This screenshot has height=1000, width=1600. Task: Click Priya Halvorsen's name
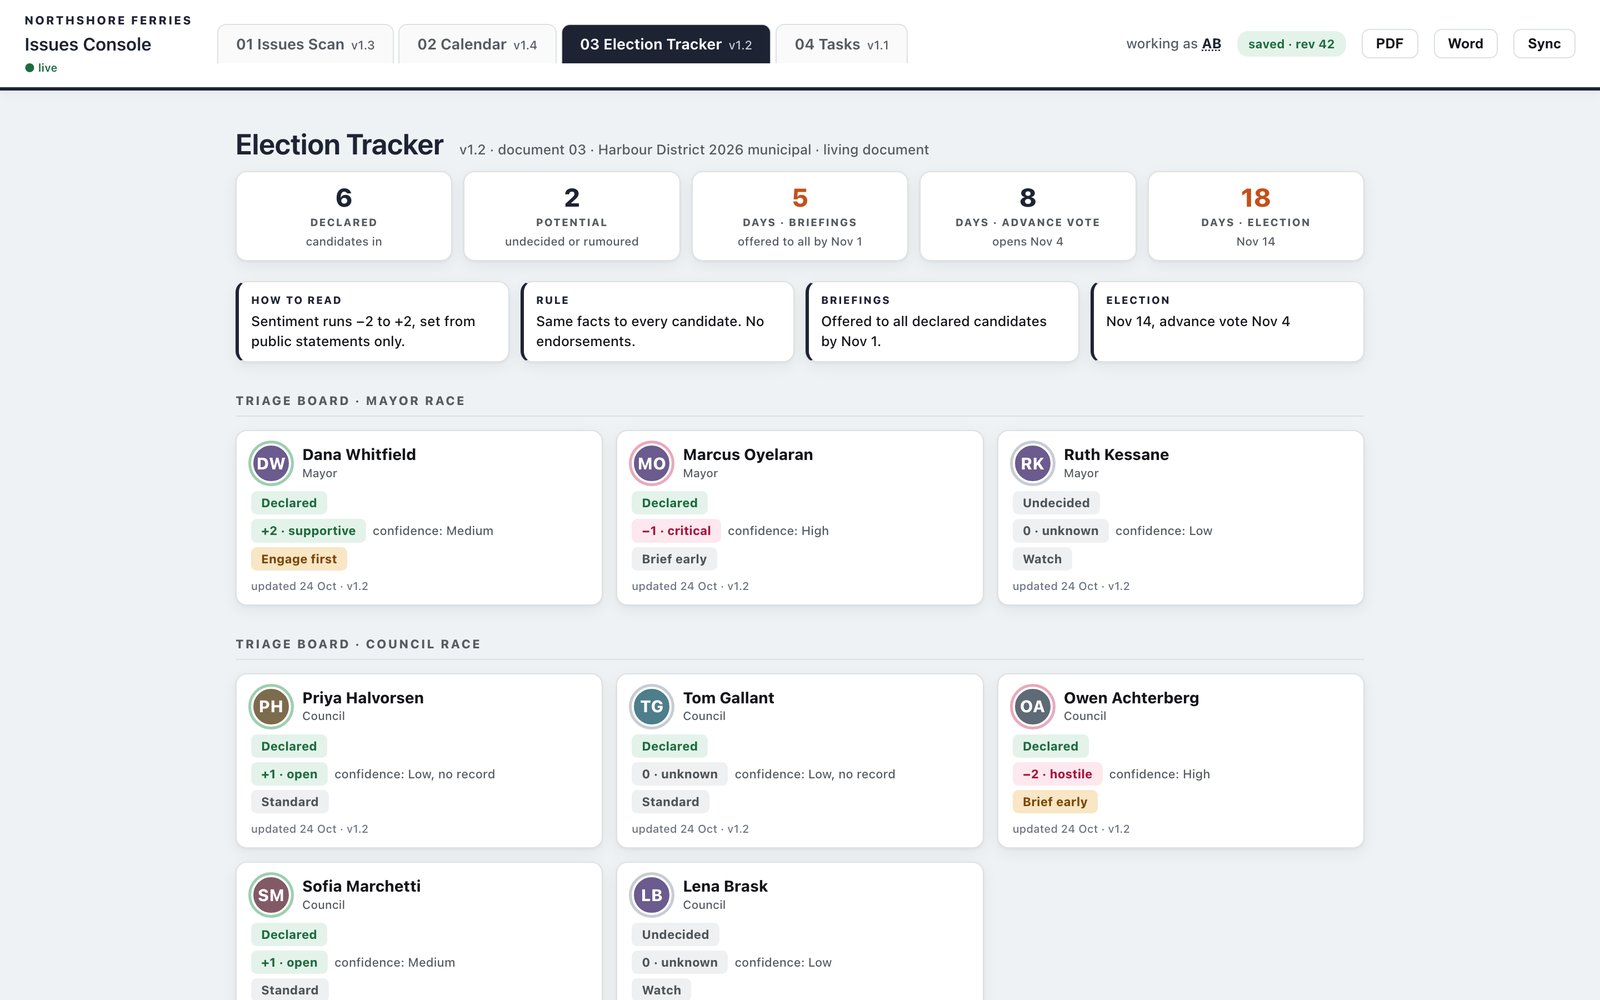(363, 698)
